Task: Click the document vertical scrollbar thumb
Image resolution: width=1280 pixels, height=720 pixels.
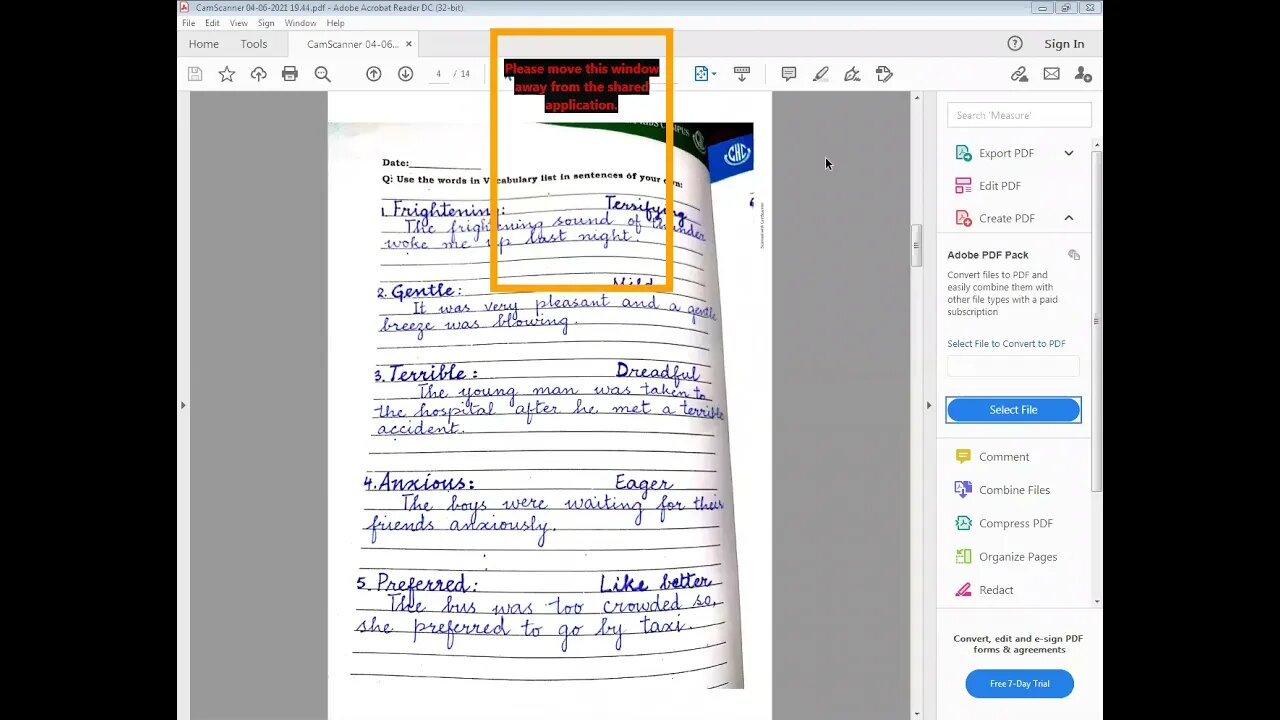Action: coord(916,245)
